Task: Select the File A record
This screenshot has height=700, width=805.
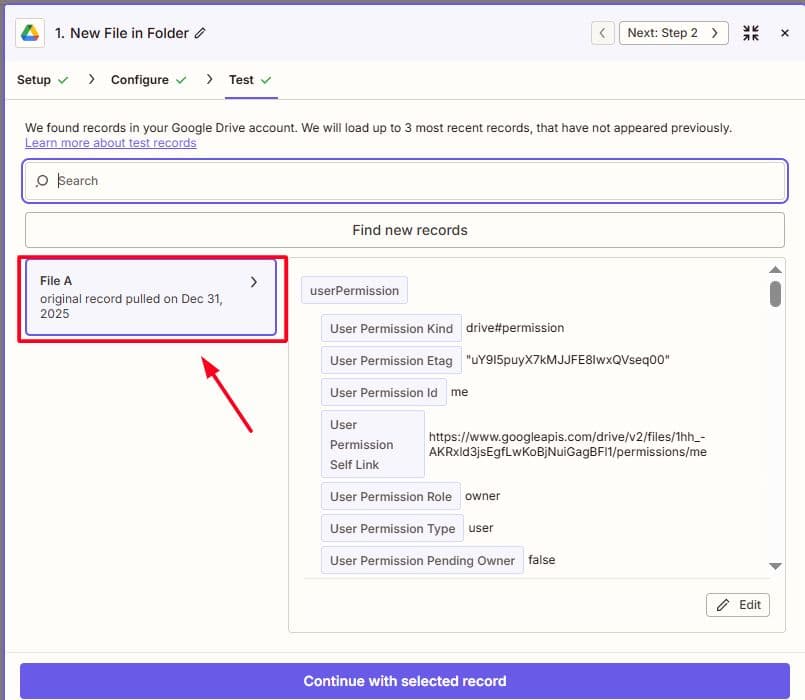Action: tap(140, 297)
